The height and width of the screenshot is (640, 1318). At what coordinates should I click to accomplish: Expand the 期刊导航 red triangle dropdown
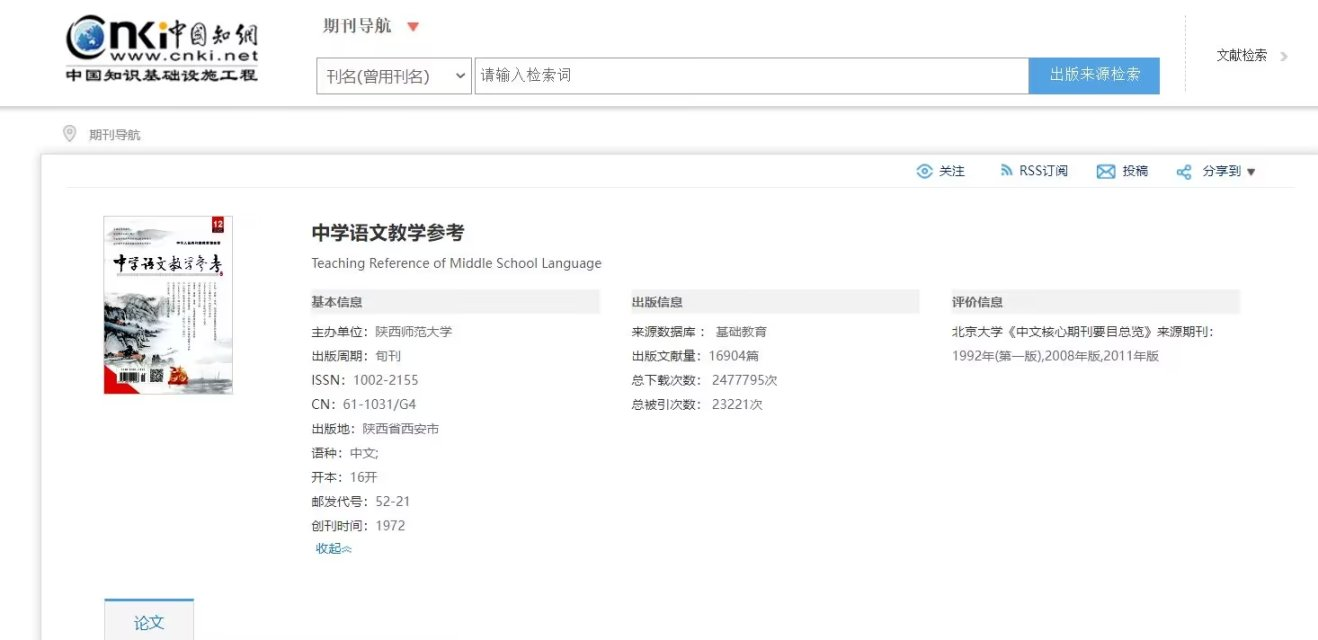coord(413,27)
